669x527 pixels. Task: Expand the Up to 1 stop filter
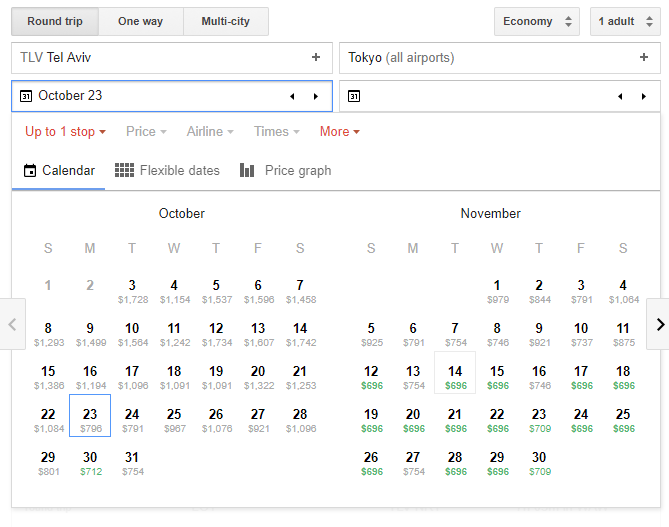[x=65, y=132]
